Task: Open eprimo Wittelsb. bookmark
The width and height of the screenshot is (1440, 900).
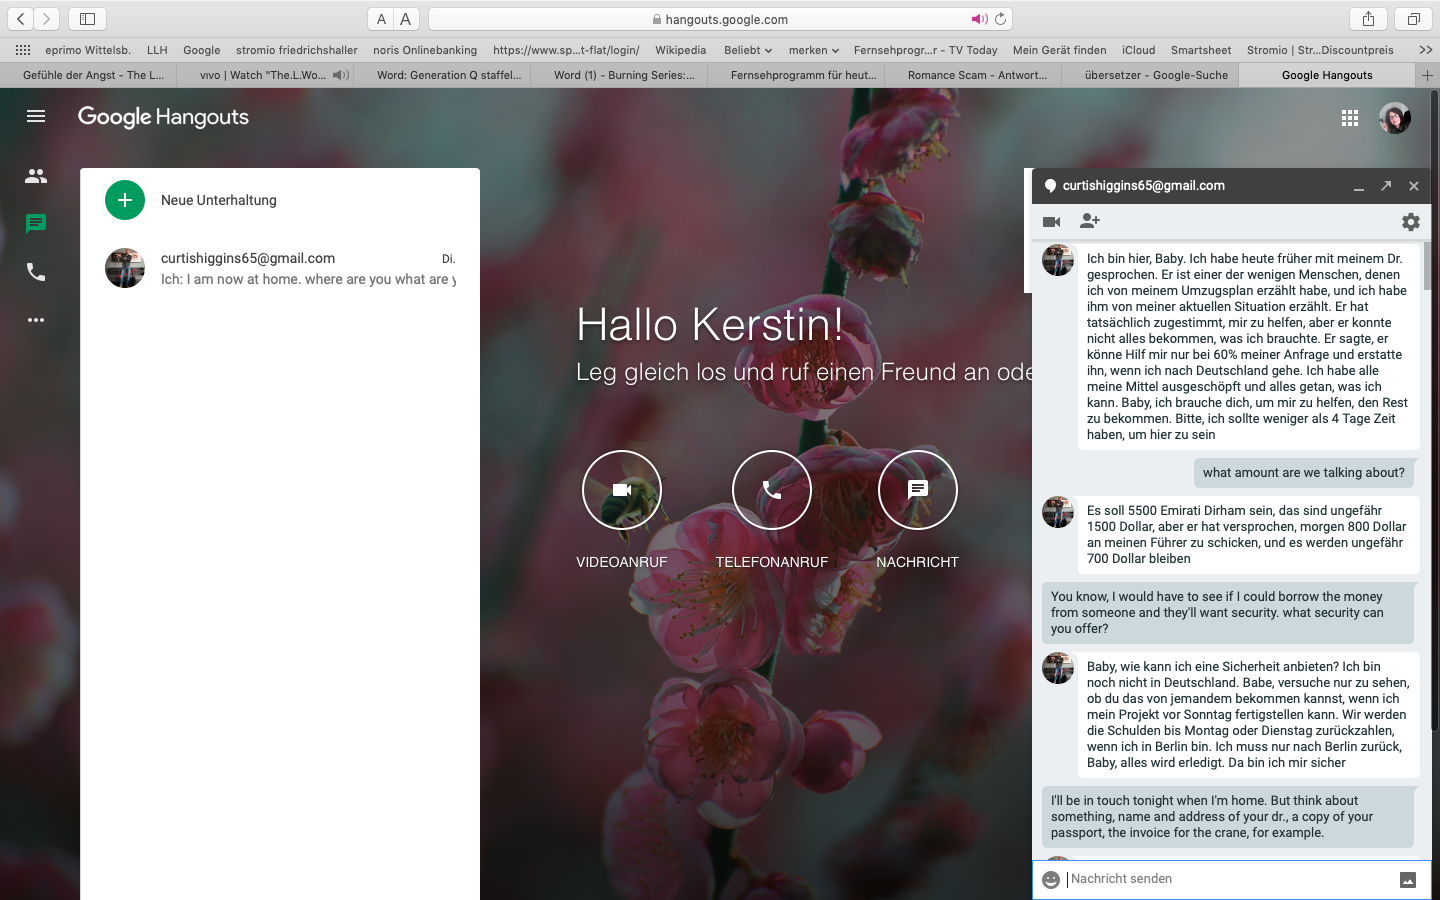Action: pyautogui.click(x=88, y=50)
